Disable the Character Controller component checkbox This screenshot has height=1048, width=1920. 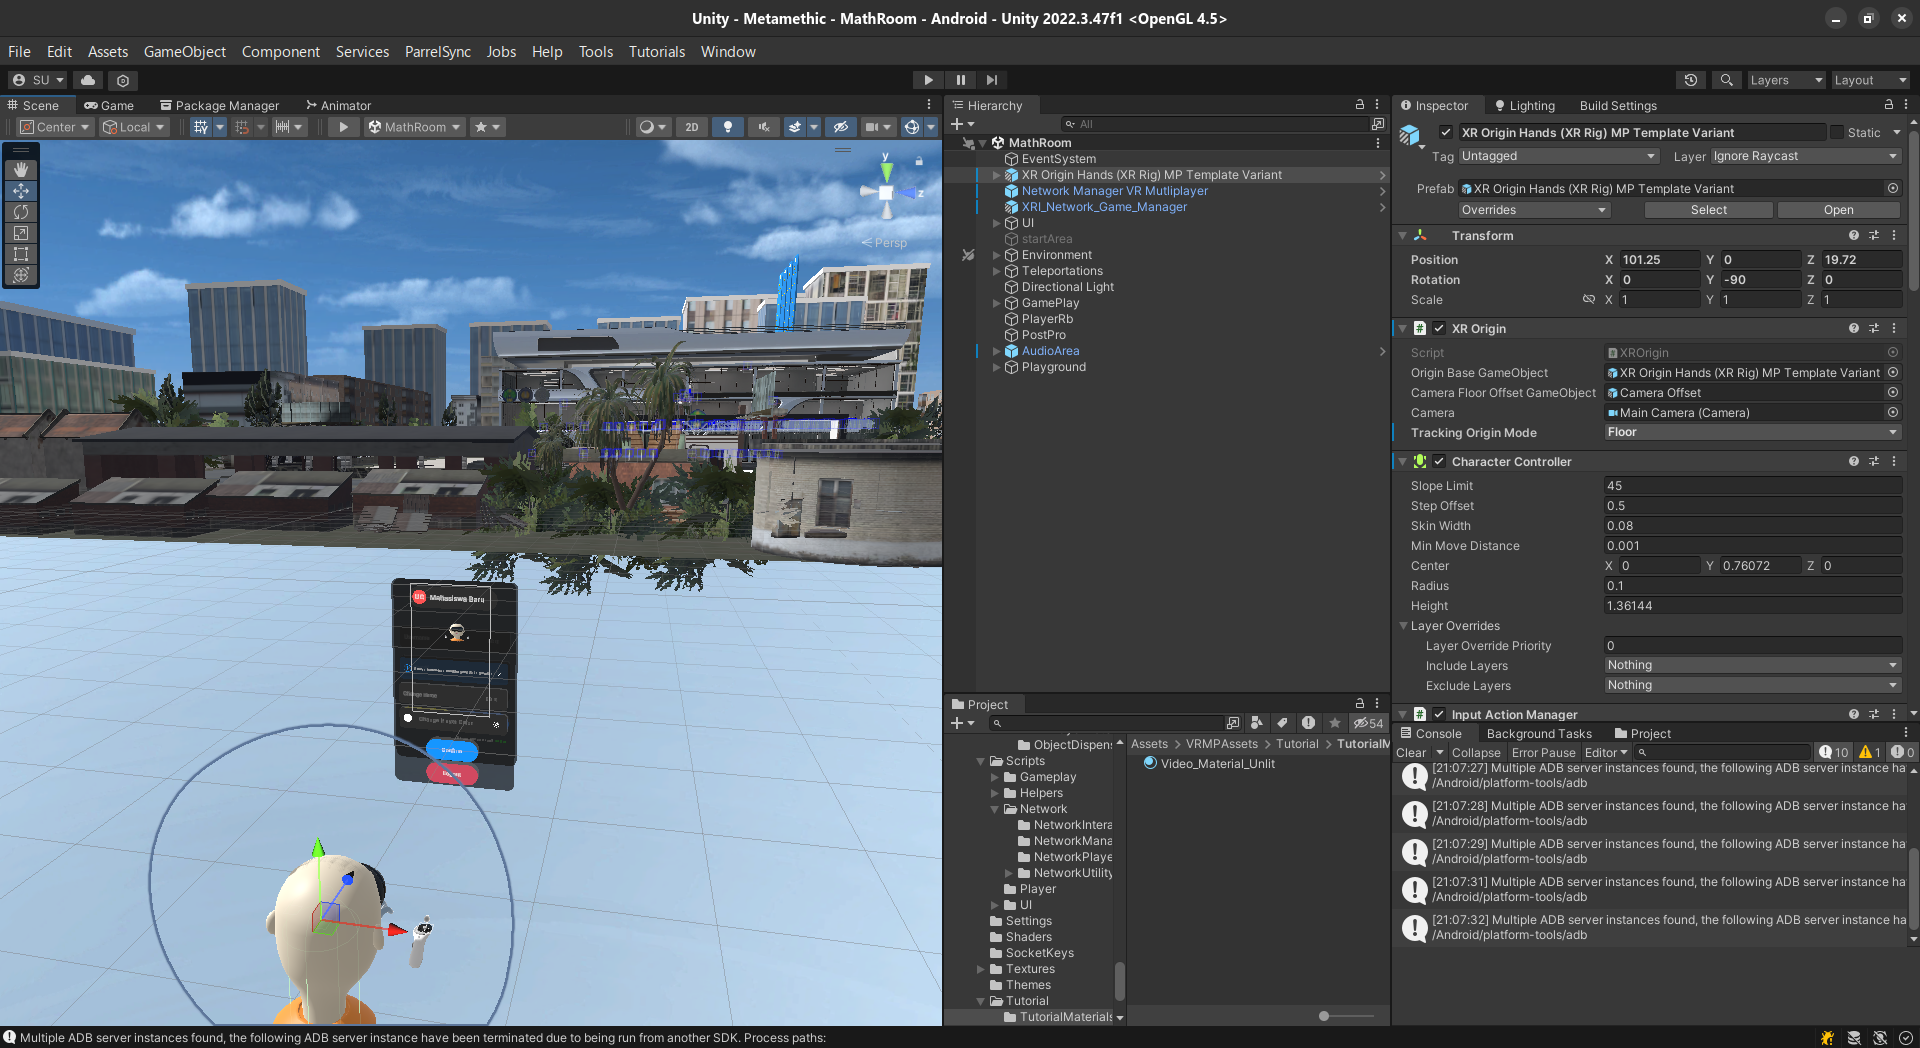(1439, 462)
